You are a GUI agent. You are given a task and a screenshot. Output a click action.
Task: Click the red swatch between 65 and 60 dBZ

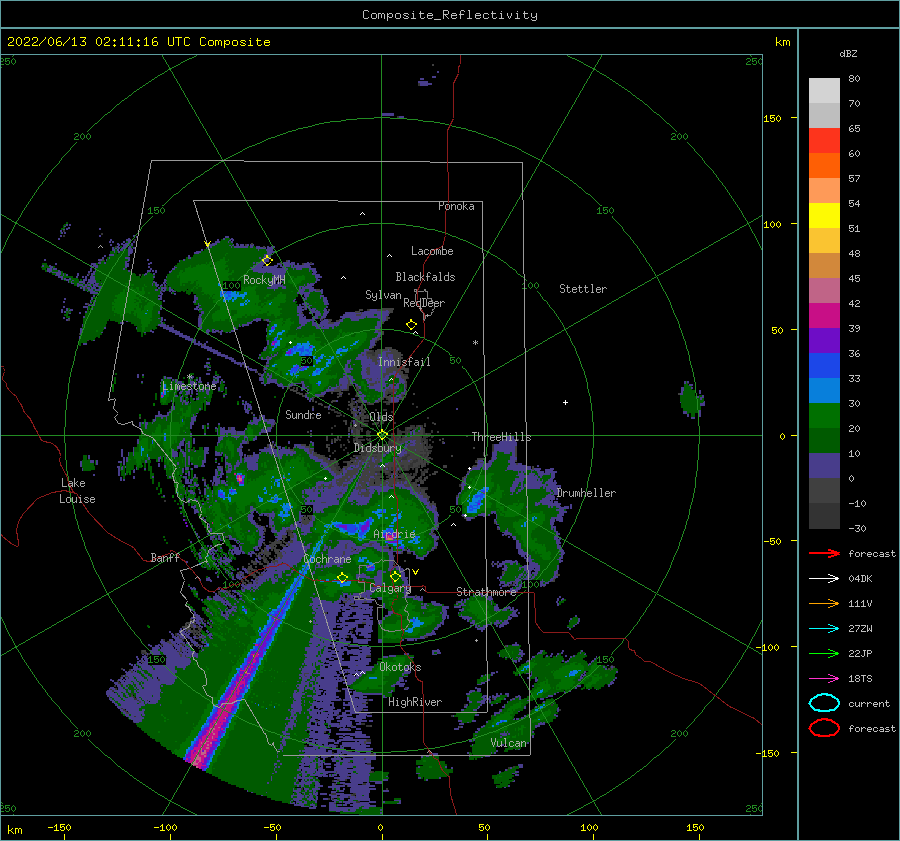824,141
